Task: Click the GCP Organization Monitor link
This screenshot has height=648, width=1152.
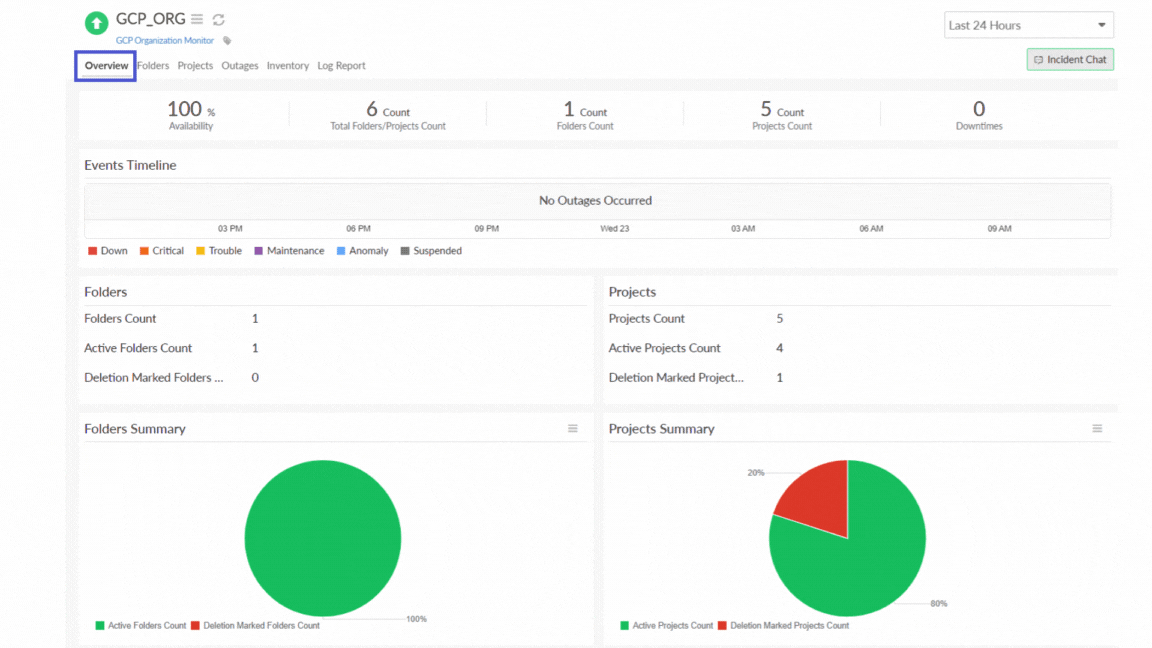Action: click(164, 40)
